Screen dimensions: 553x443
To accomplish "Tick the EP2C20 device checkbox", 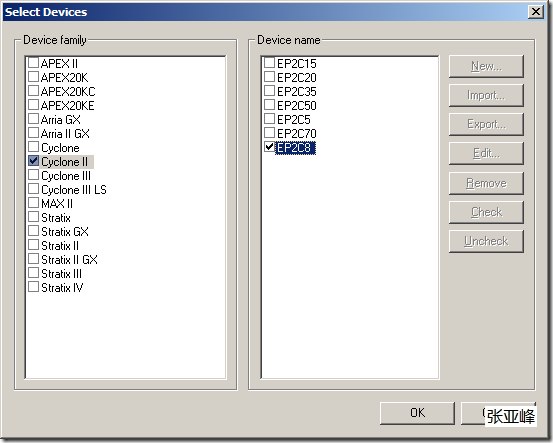I will (x=269, y=77).
